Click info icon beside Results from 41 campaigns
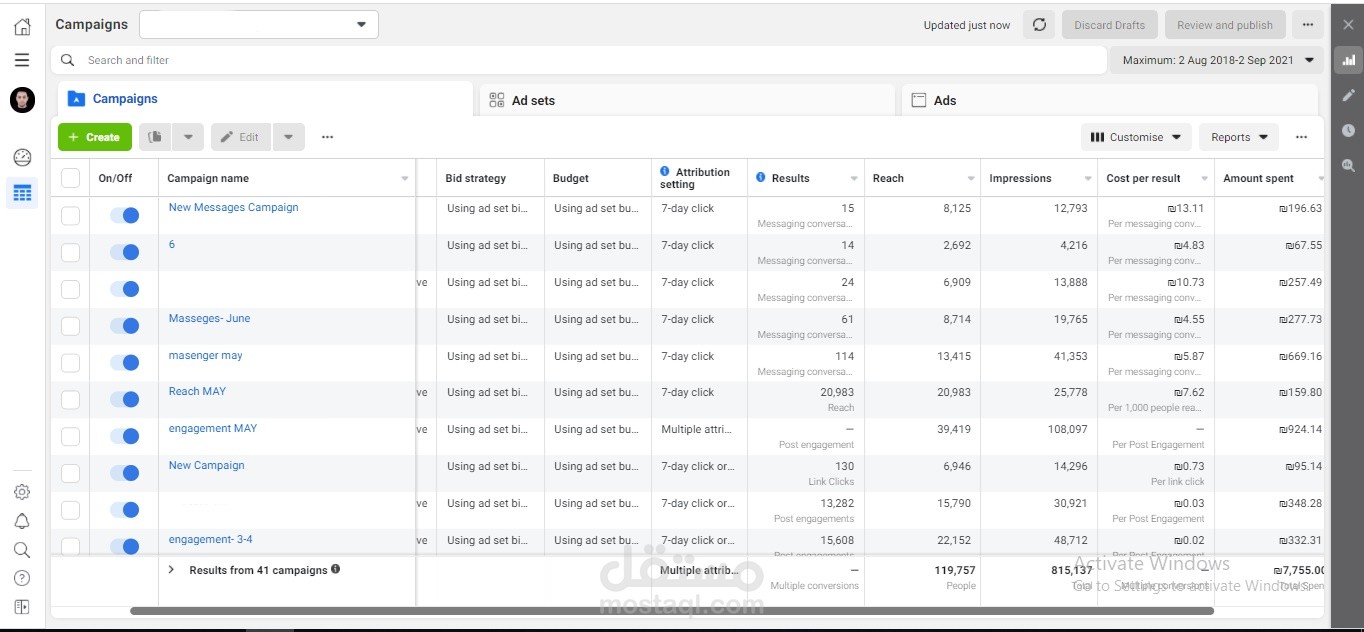Image resolution: width=1364 pixels, height=632 pixels. [336, 569]
